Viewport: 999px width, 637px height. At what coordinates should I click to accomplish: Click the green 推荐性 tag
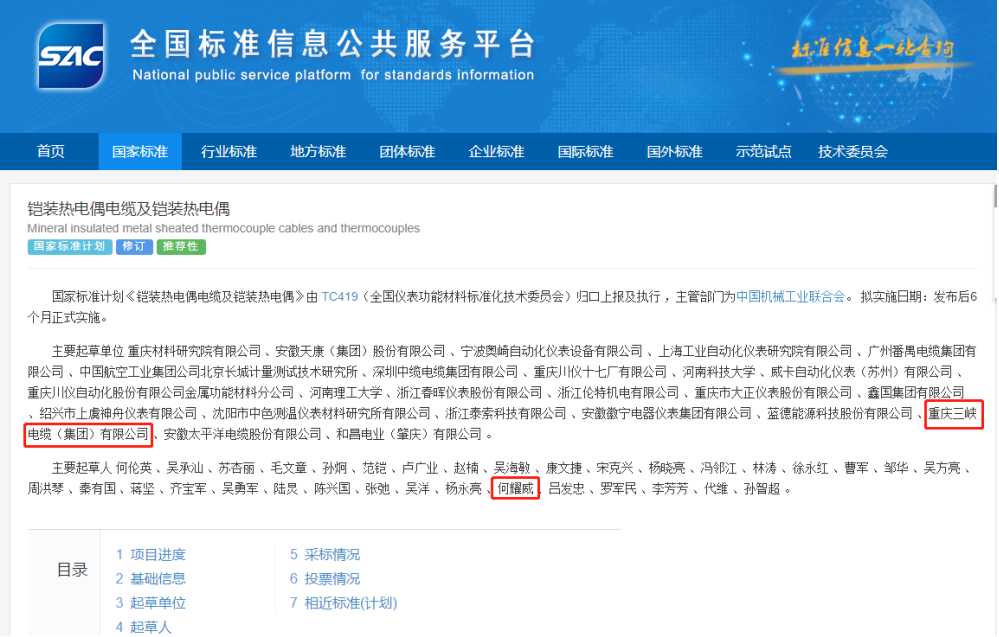181,247
